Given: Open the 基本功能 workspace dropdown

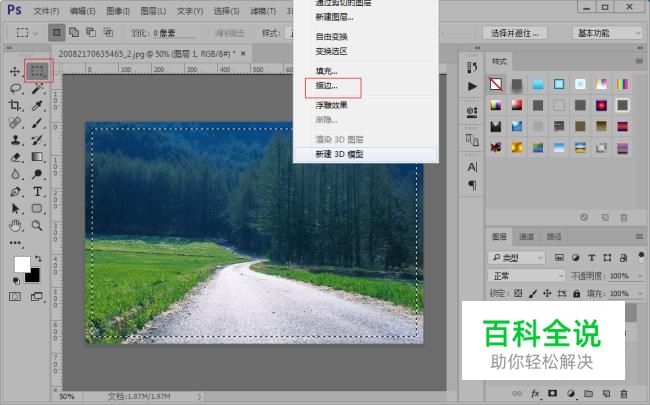Looking at the screenshot, I should pyautogui.click(x=607, y=33).
